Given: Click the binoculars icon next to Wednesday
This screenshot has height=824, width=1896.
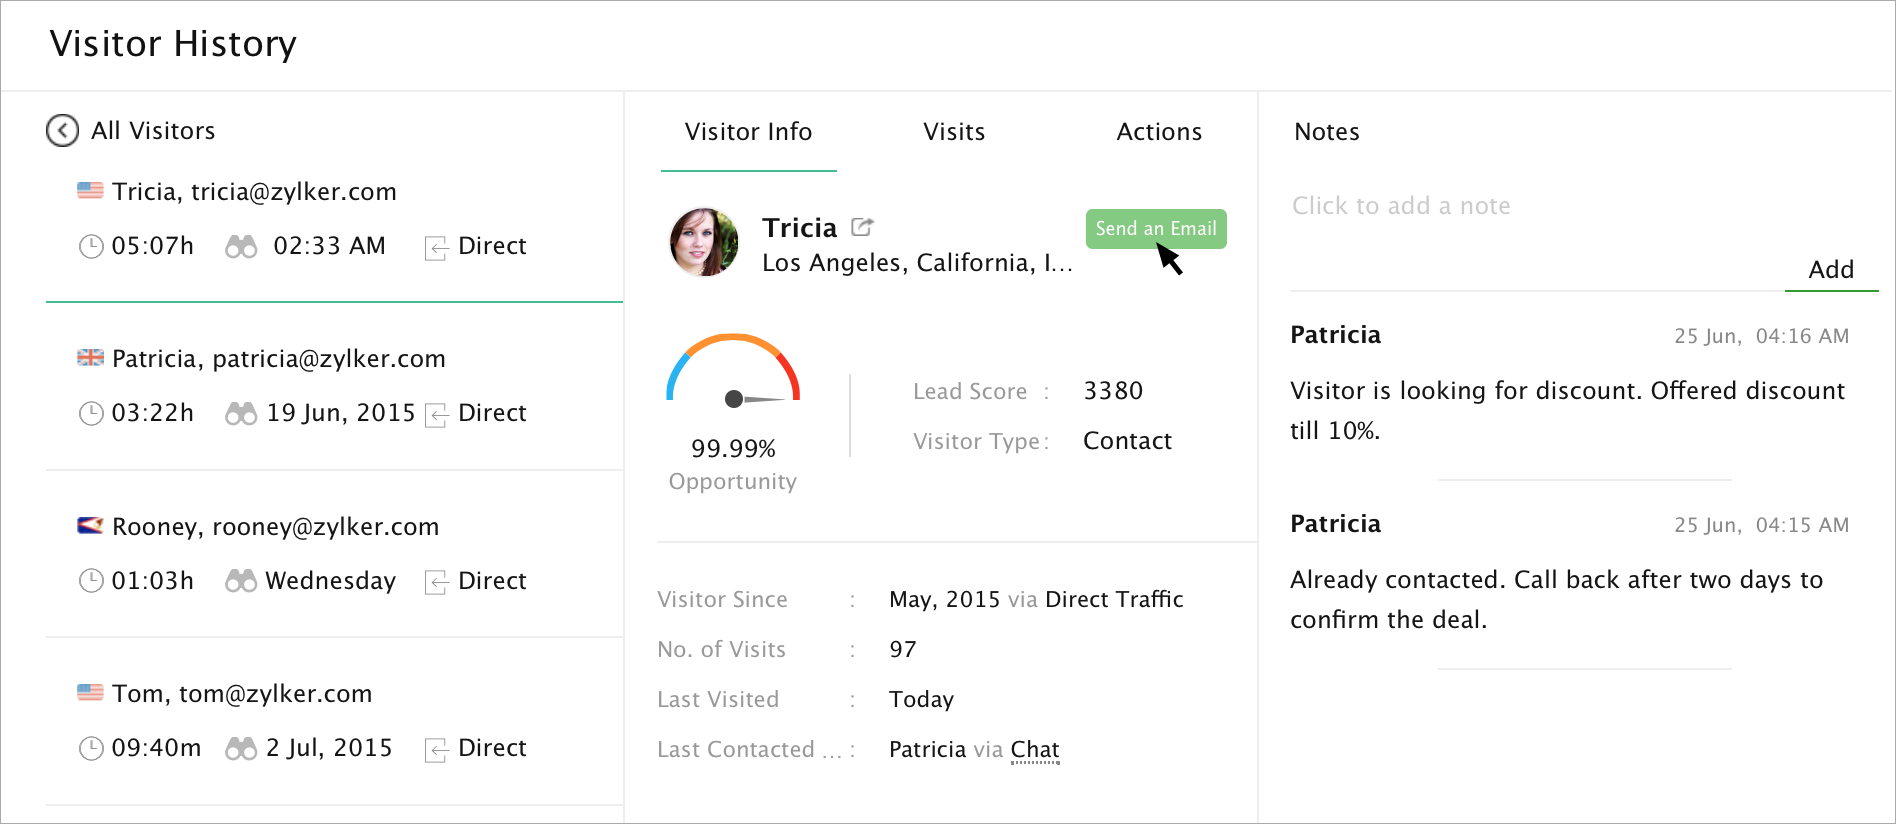Looking at the screenshot, I should 241,581.
